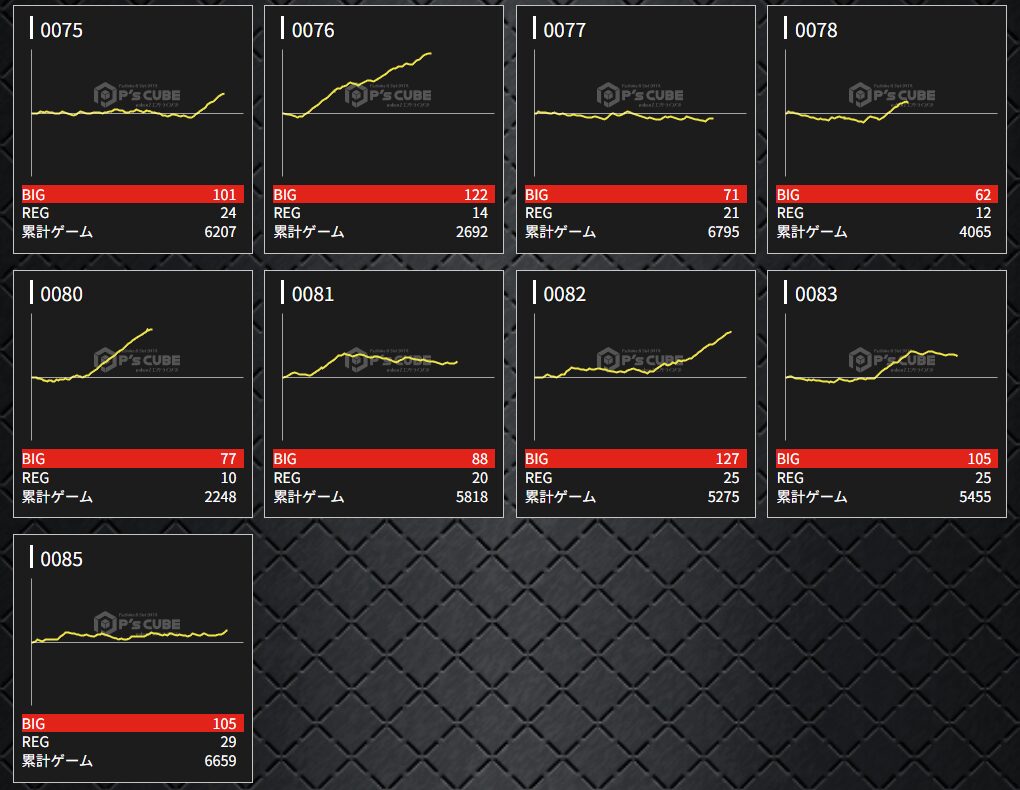1020x790 pixels.
Task: Click the REG row showing 29
Action: tap(132, 742)
